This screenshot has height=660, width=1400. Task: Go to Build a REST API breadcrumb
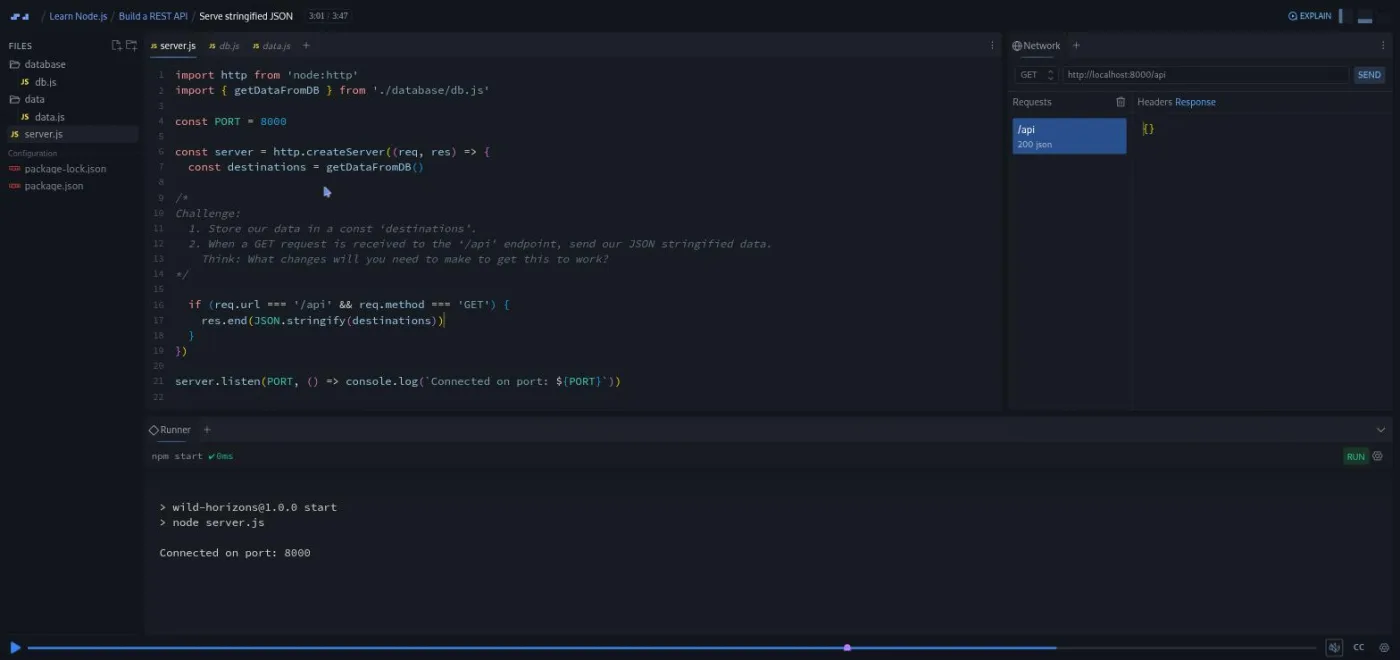pos(153,16)
